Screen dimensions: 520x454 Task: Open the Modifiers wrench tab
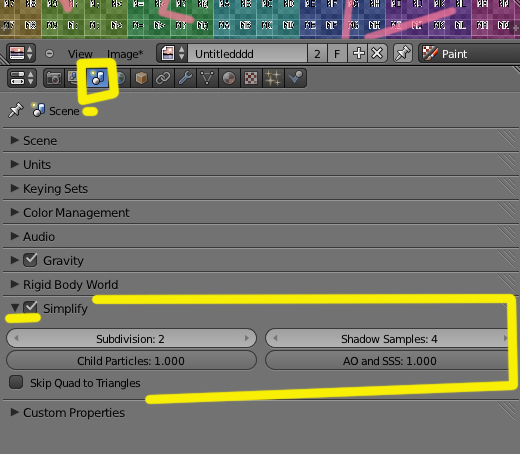click(185, 78)
